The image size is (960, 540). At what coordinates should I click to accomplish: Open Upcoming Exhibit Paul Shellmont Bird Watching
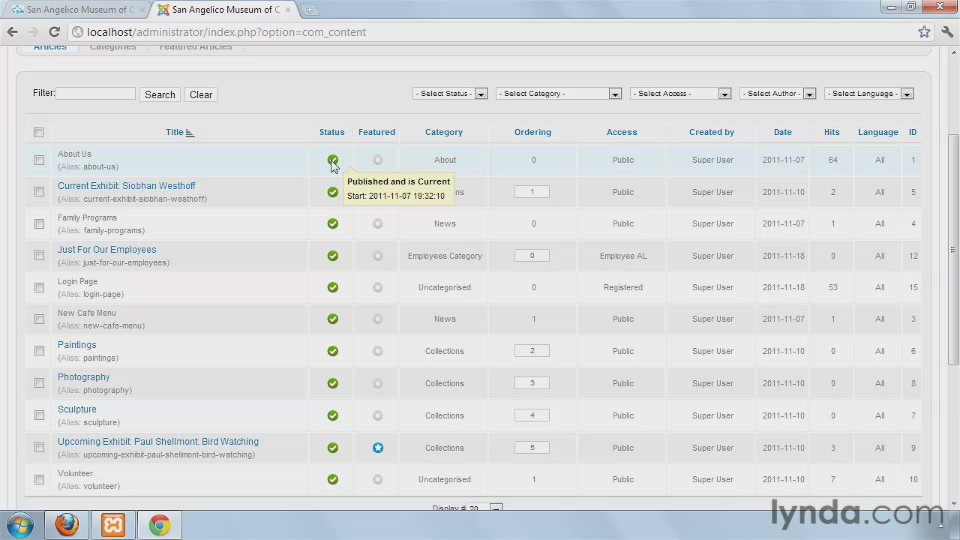pyautogui.click(x=158, y=441)
